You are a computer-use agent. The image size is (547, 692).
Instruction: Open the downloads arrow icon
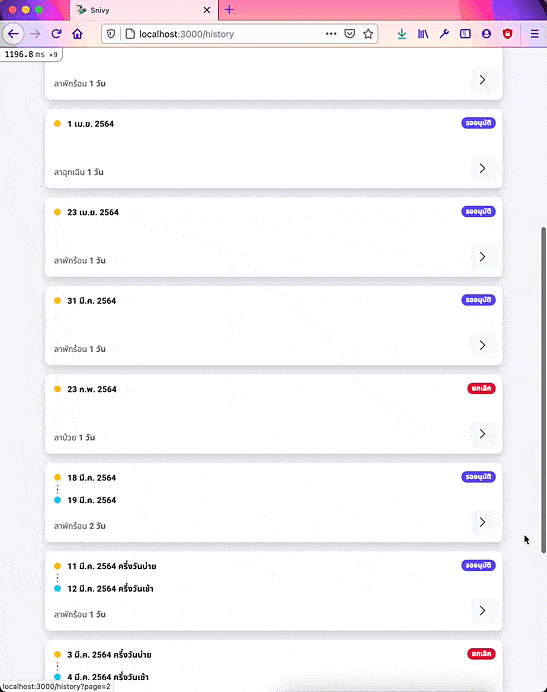coord(401,34)
